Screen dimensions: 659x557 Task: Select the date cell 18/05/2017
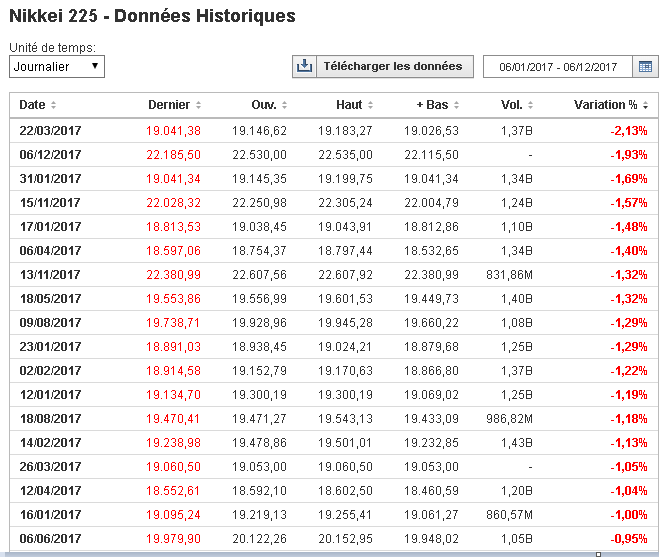coord(50,298)
